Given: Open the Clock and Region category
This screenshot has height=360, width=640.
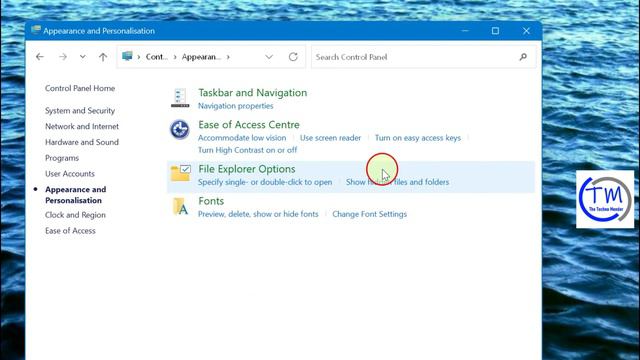Looking at the screenshot, I should pyautogui.click(x=76, y=215).
